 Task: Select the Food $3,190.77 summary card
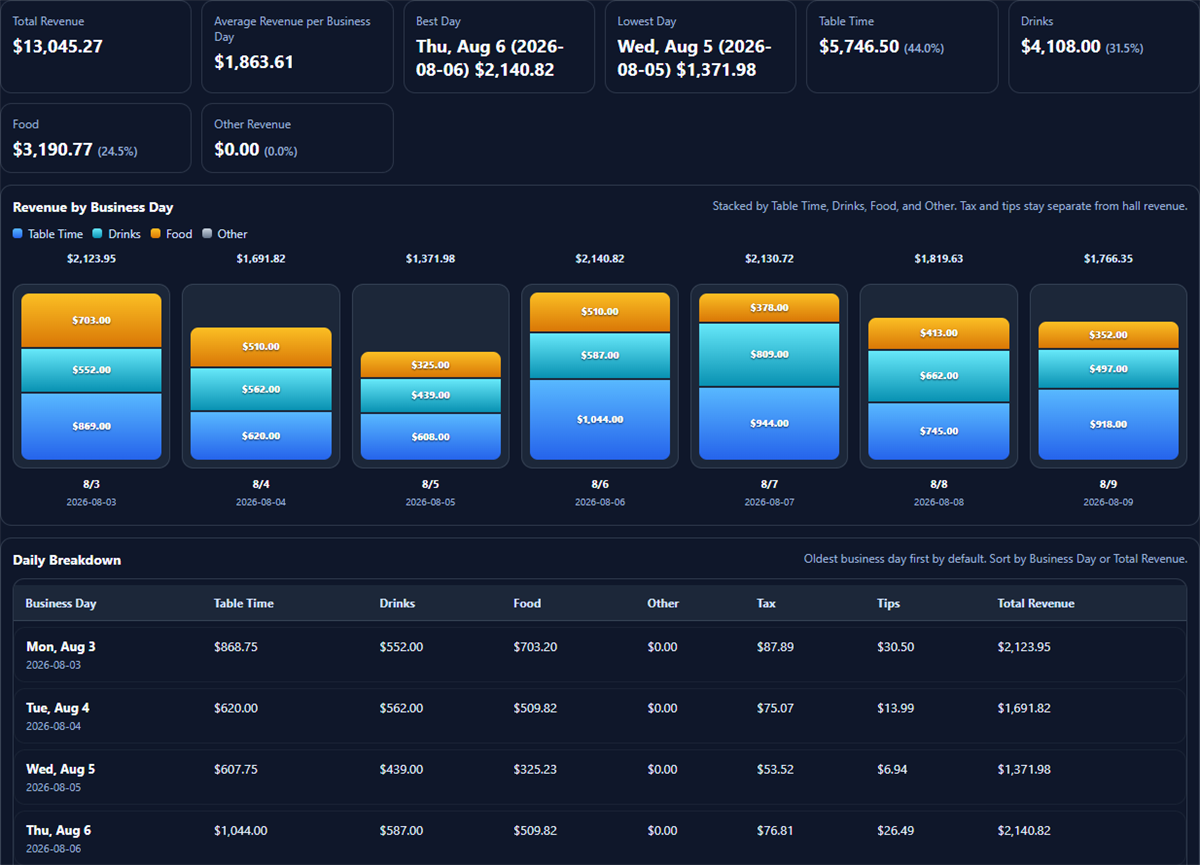(x=96, y=138)
